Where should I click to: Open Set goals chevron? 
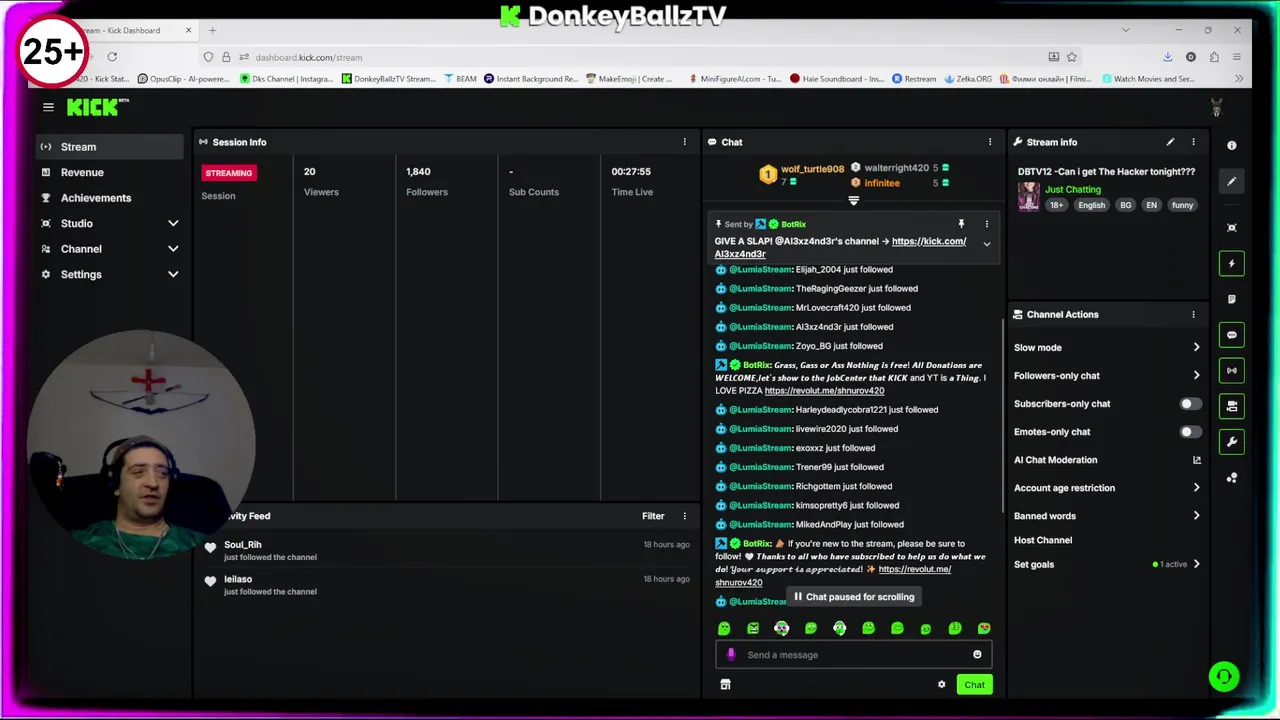coord(1196,564)
